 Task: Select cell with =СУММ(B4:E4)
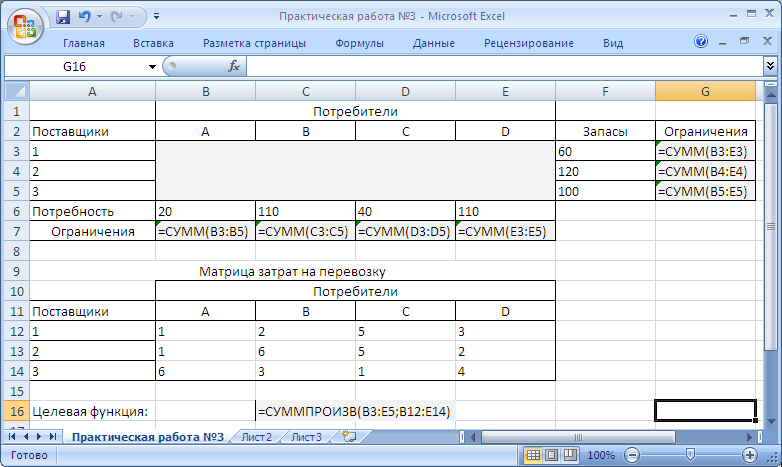pyautogui.click(x=705, y=171)
